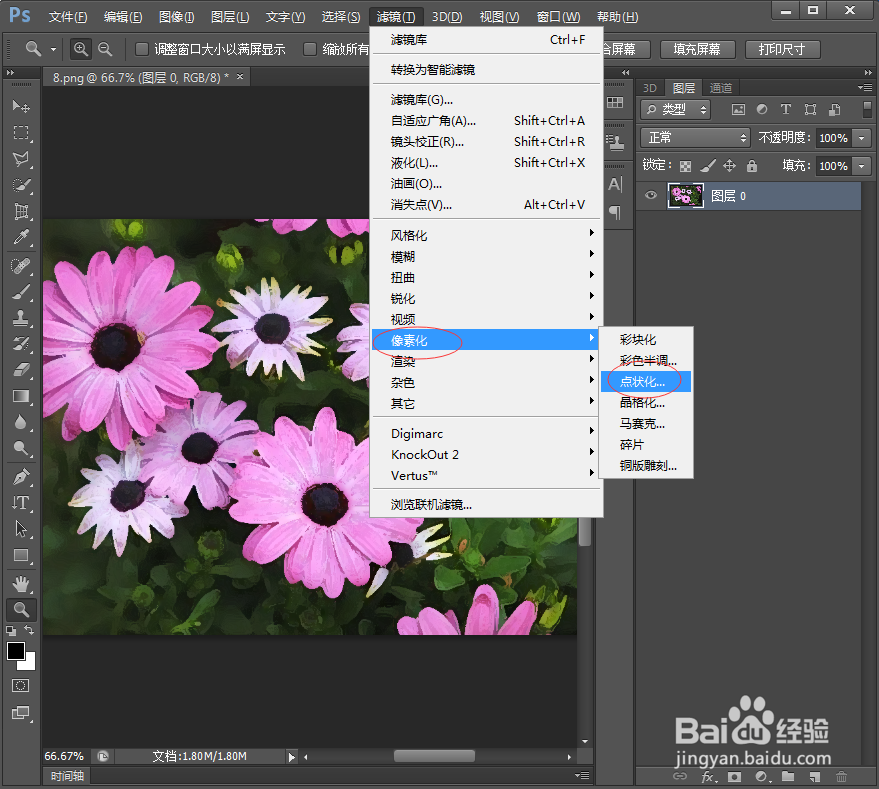Expand 扭曲 filter submenu
Image resolution: width=879 pixels, height=789 pixels.
(487, 278)
